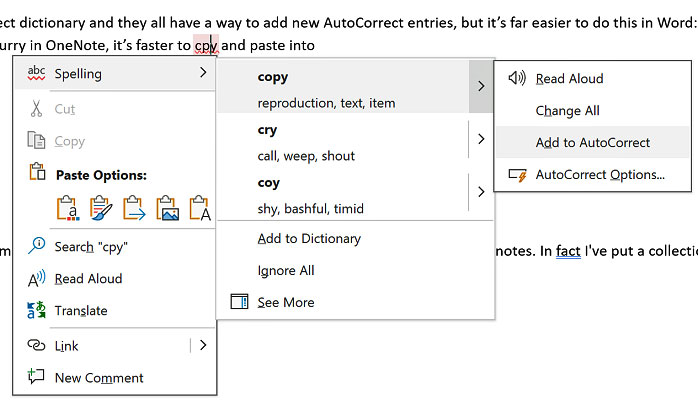Select Ignore All for the misspelling

pos(286,270)
